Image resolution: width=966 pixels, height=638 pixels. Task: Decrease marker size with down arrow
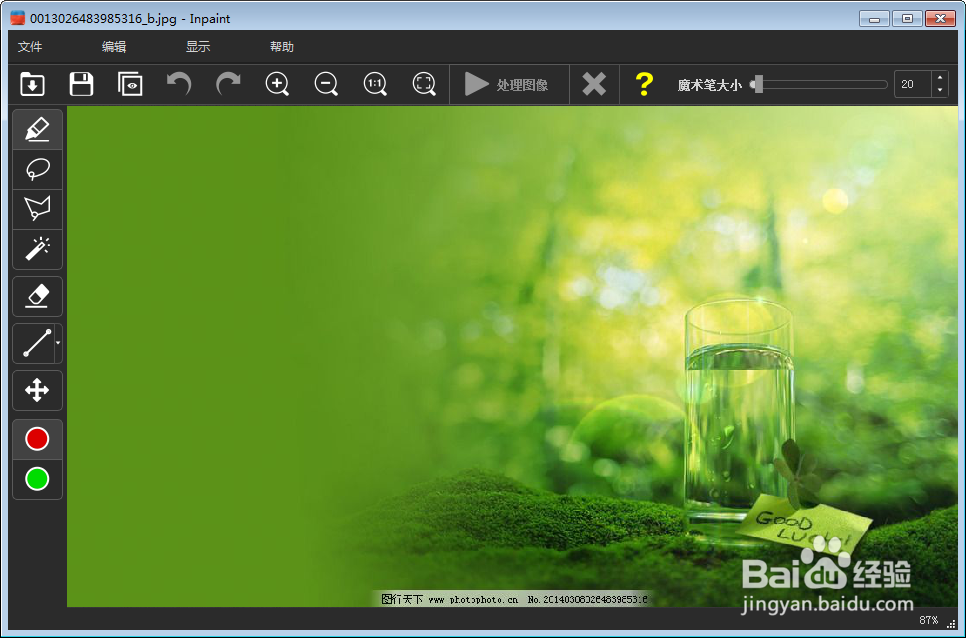pos(940,91)
